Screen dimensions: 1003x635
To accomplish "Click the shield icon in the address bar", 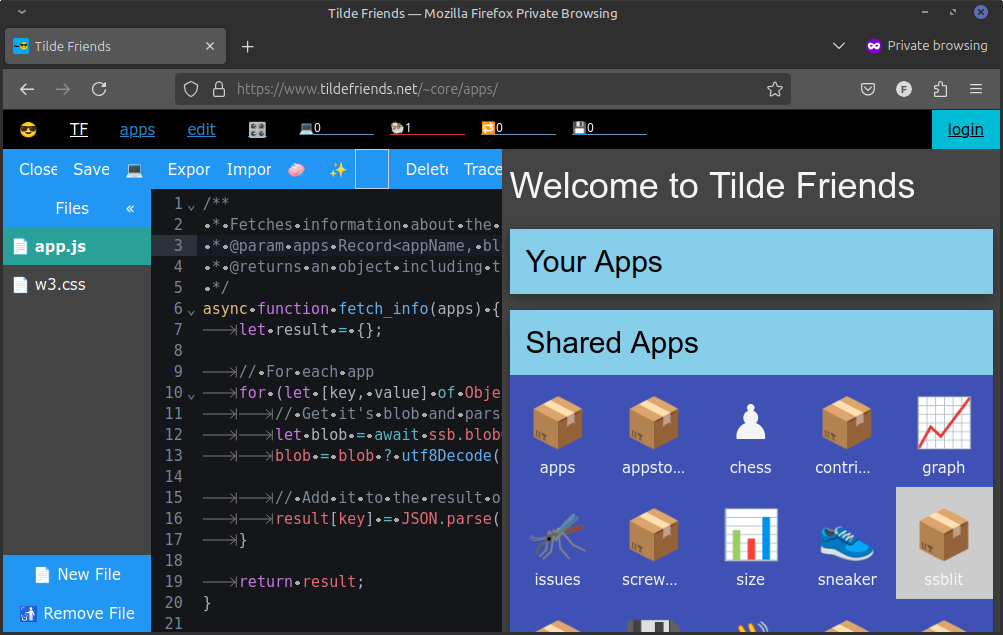I will click(x=190, y=89).
